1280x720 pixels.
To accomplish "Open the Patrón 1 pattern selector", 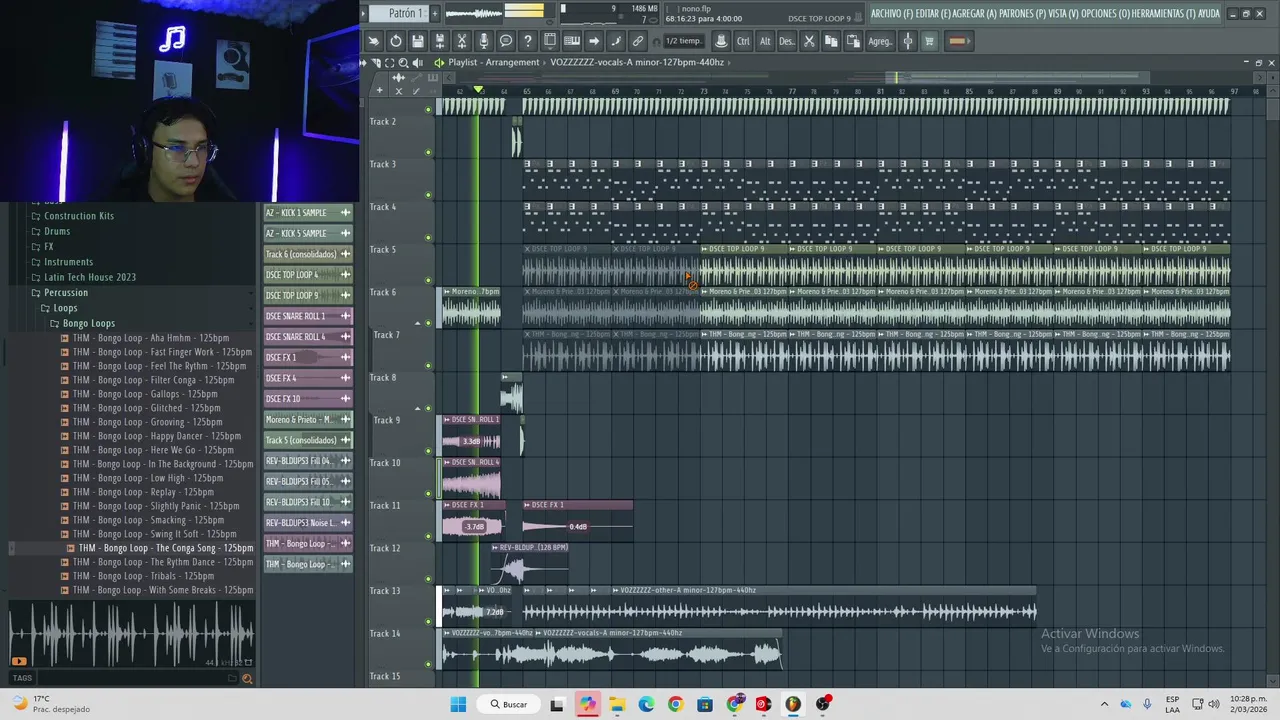I will (x=400, y=13).
